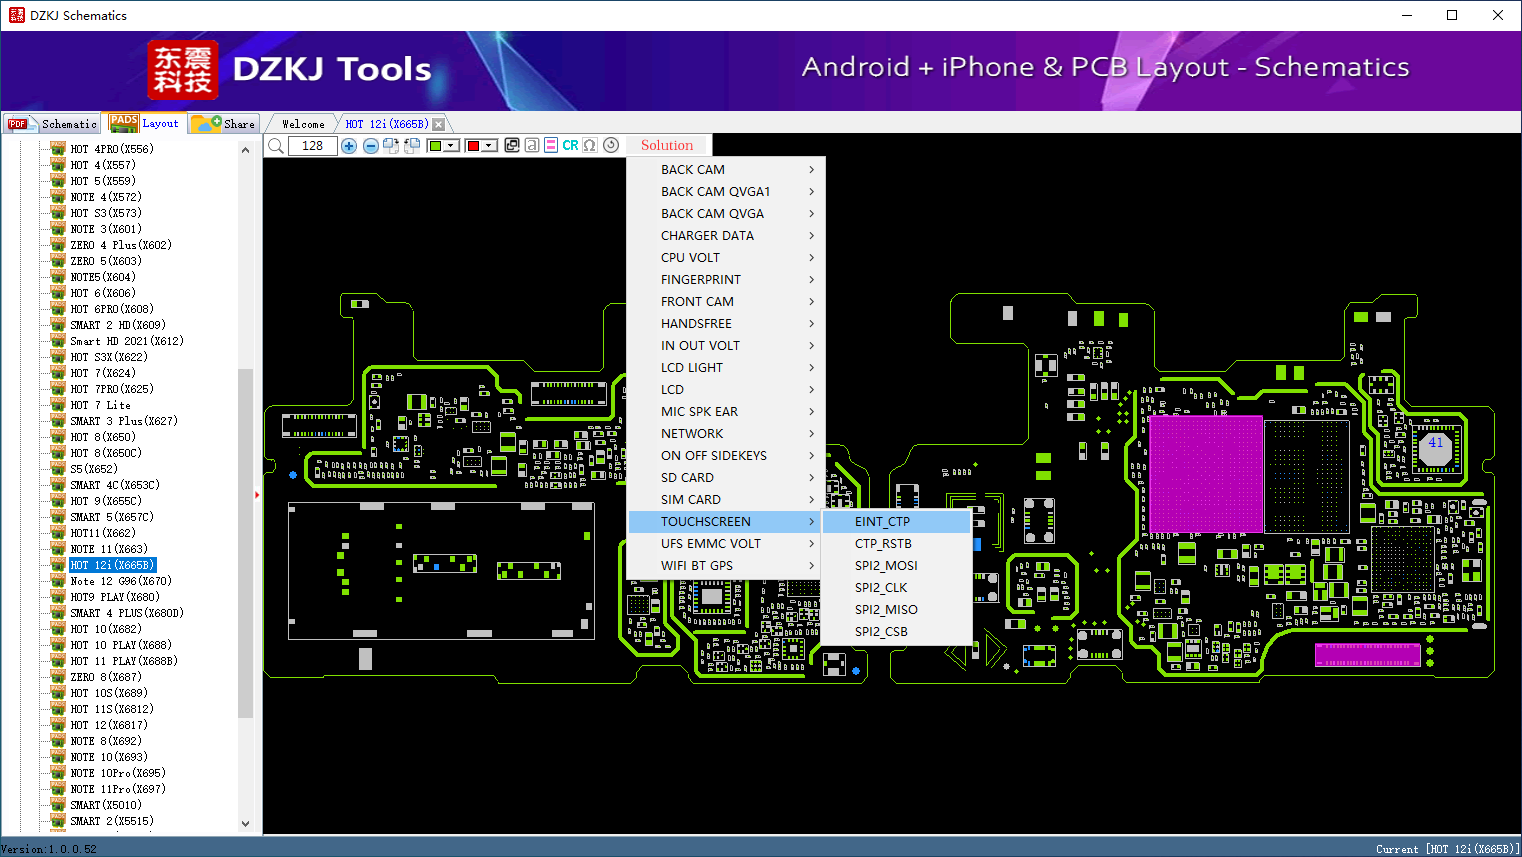
Task: Click the letter 'a' text icon
Action: 532,146
